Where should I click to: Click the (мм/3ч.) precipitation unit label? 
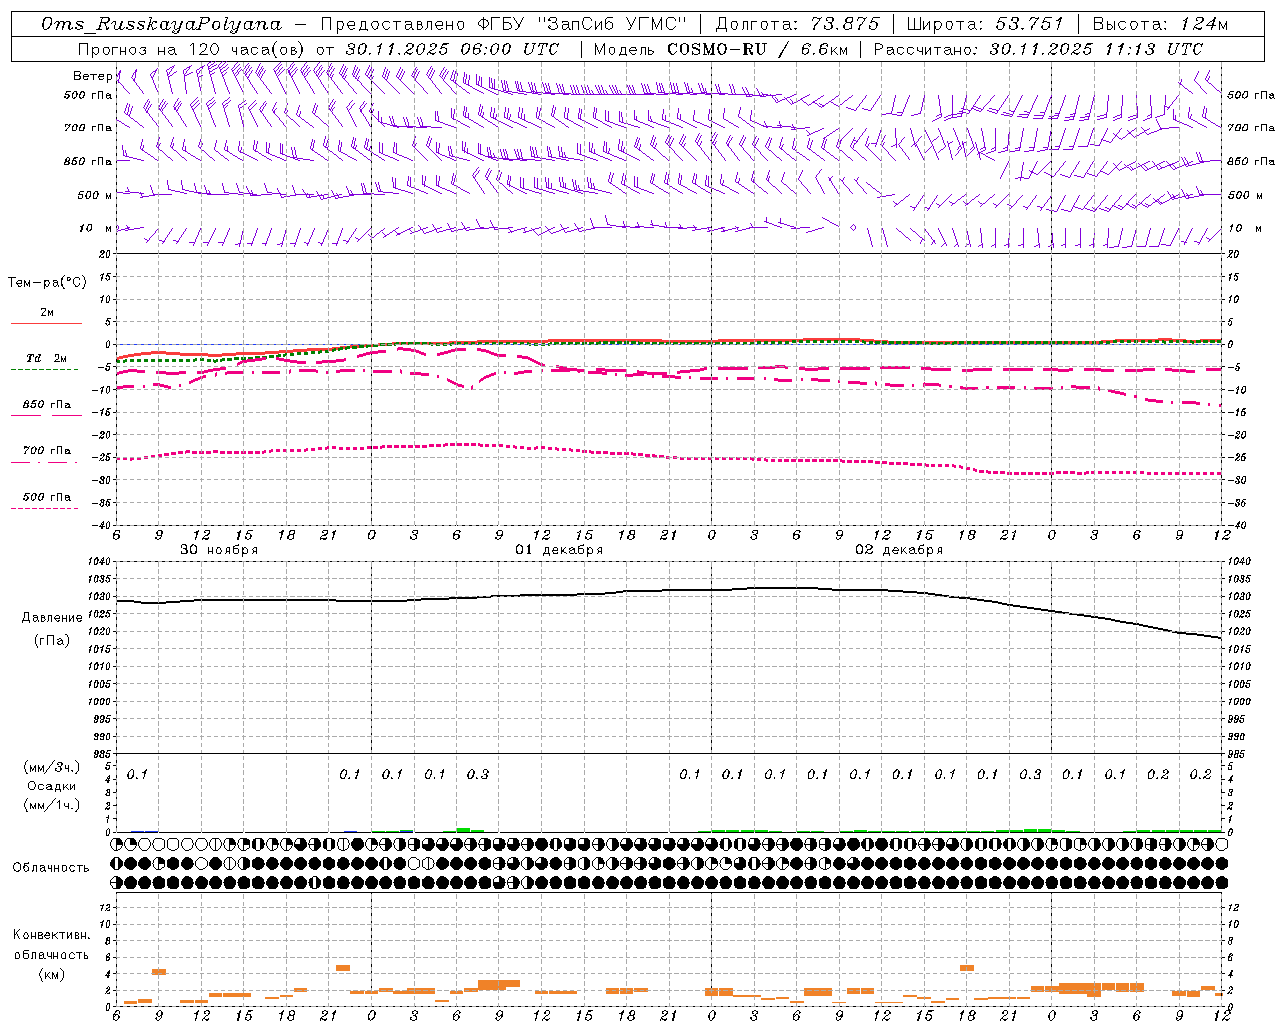click(x=52, y=767)
